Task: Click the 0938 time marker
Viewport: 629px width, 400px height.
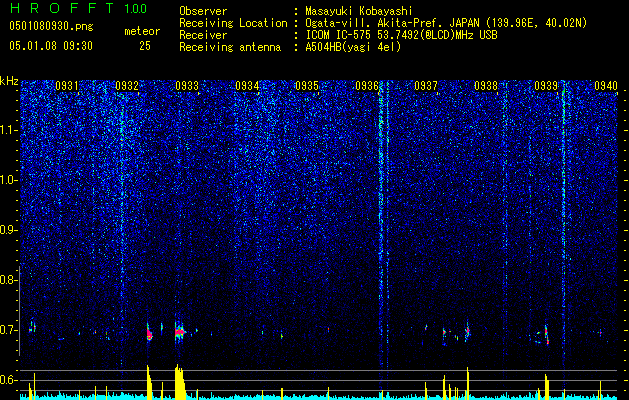Action: [486, 86]
